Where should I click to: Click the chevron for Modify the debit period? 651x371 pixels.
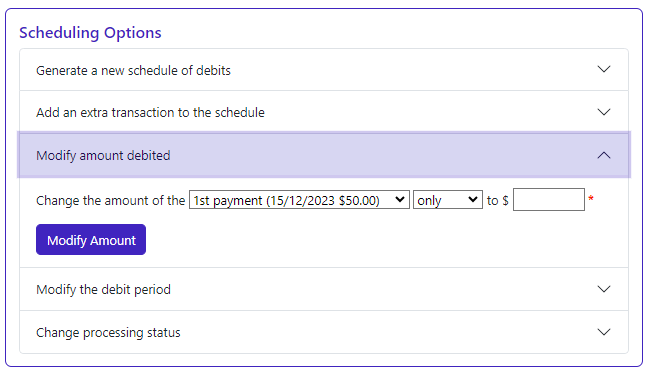pos(604,289)
